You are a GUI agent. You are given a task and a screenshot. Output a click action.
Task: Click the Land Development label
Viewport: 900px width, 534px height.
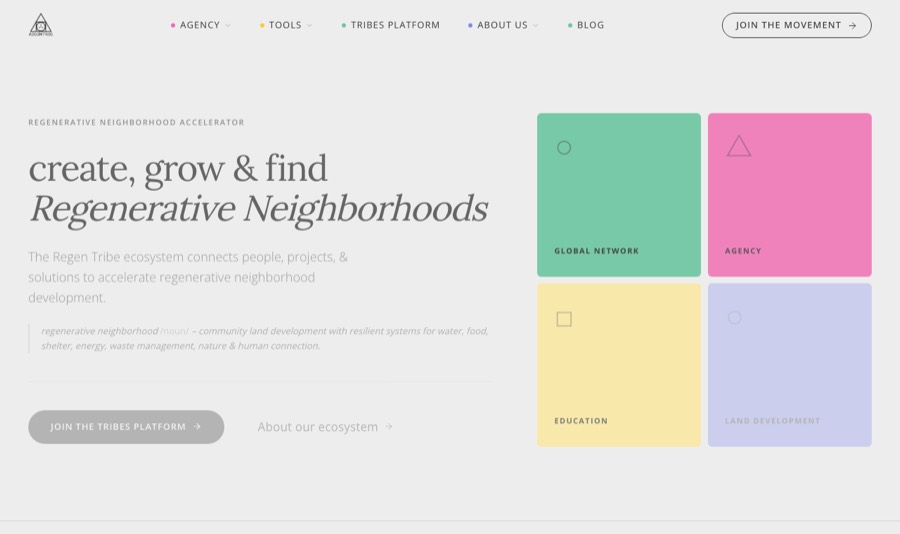[773, 421]
